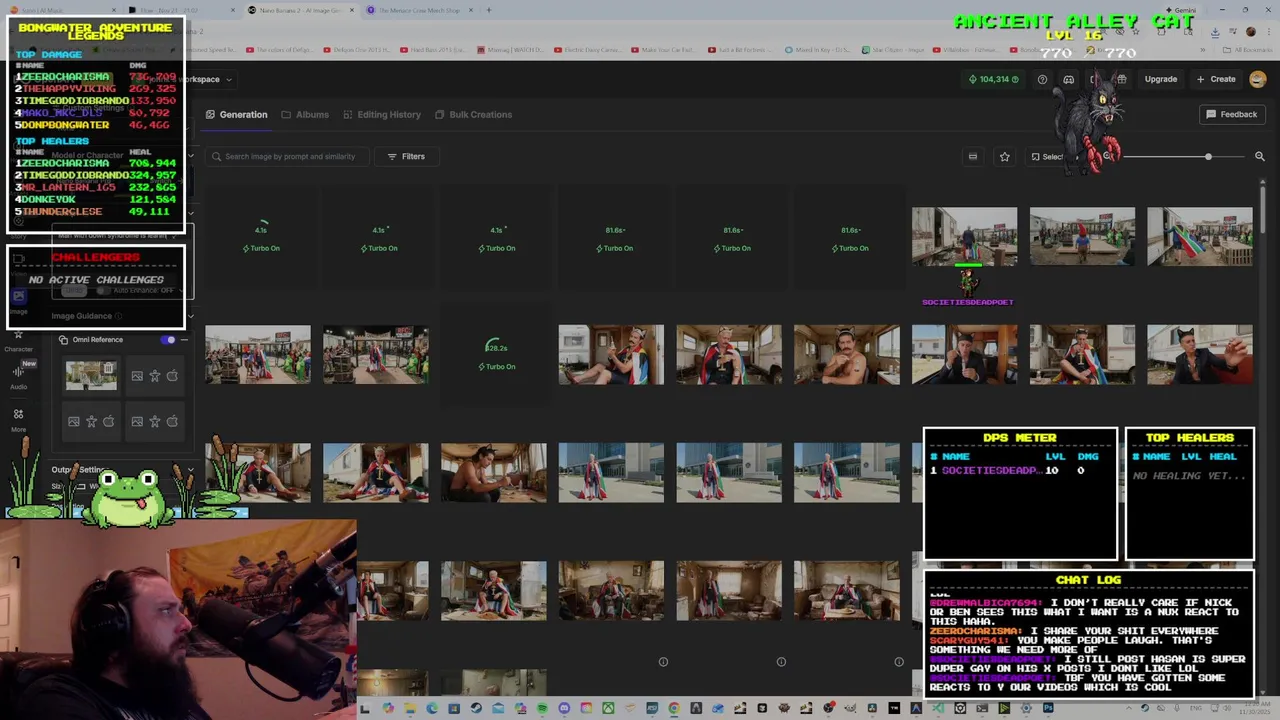This screenshot has width=1280, height=720.
Task: Open the Bulk Creations tab
Action: coord(473,114)
